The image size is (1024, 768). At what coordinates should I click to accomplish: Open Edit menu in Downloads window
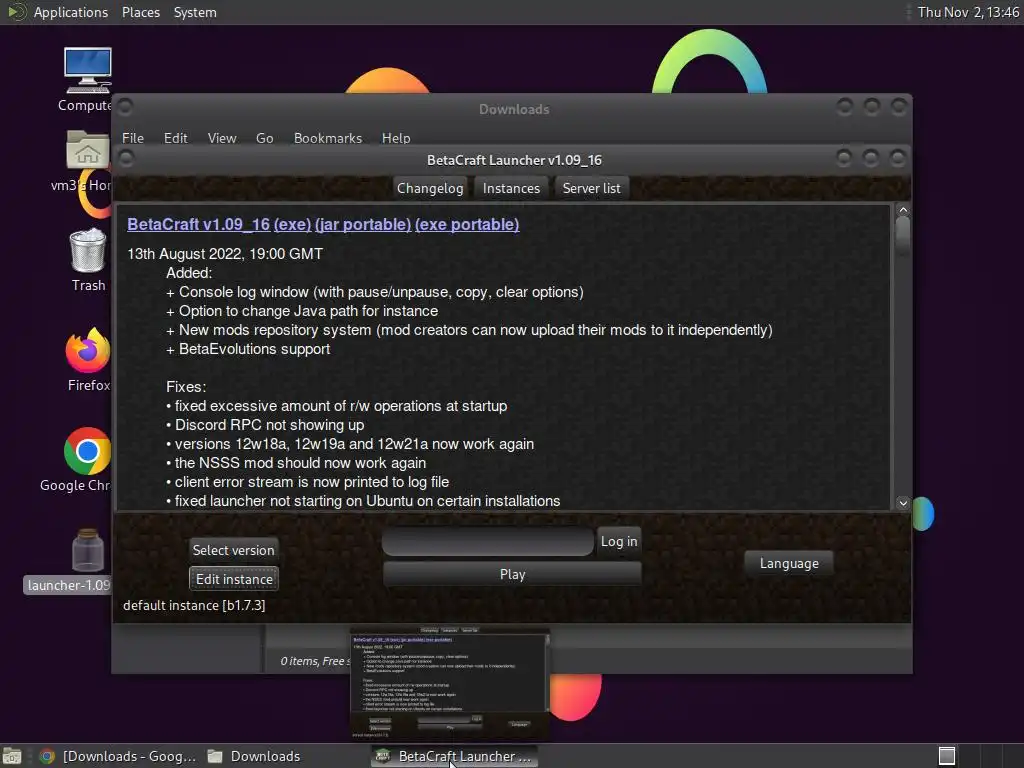(x=175, y=138)
